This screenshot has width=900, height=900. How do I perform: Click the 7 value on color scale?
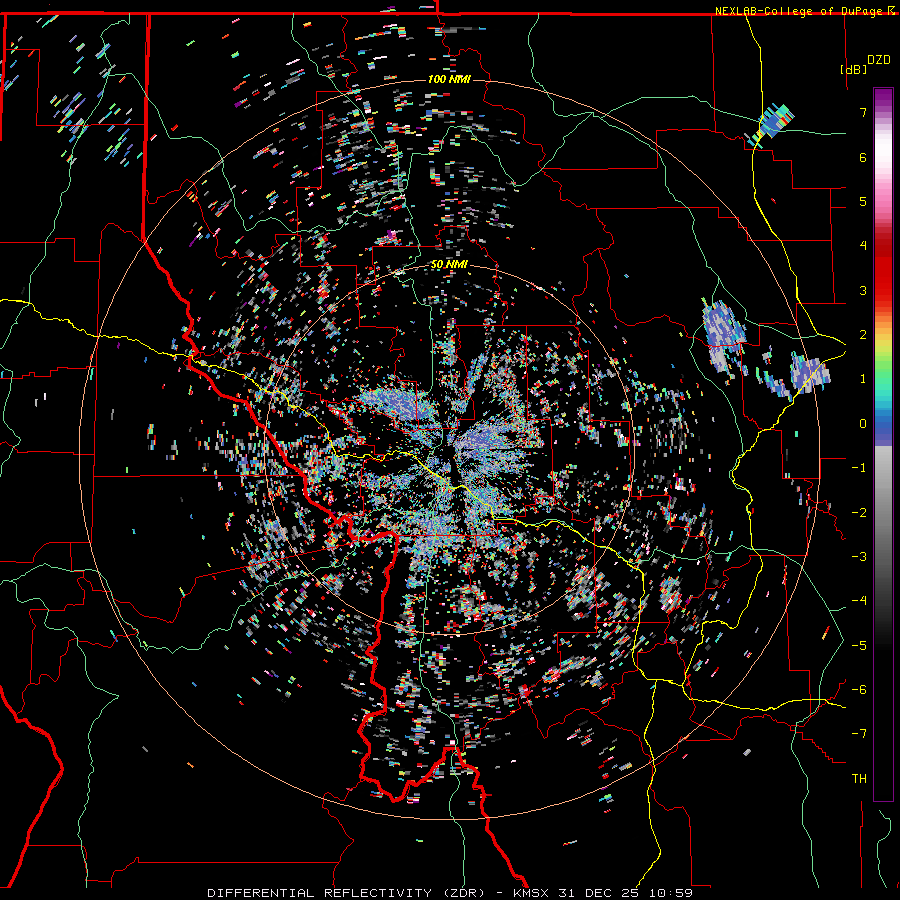(x=863, y=112)
